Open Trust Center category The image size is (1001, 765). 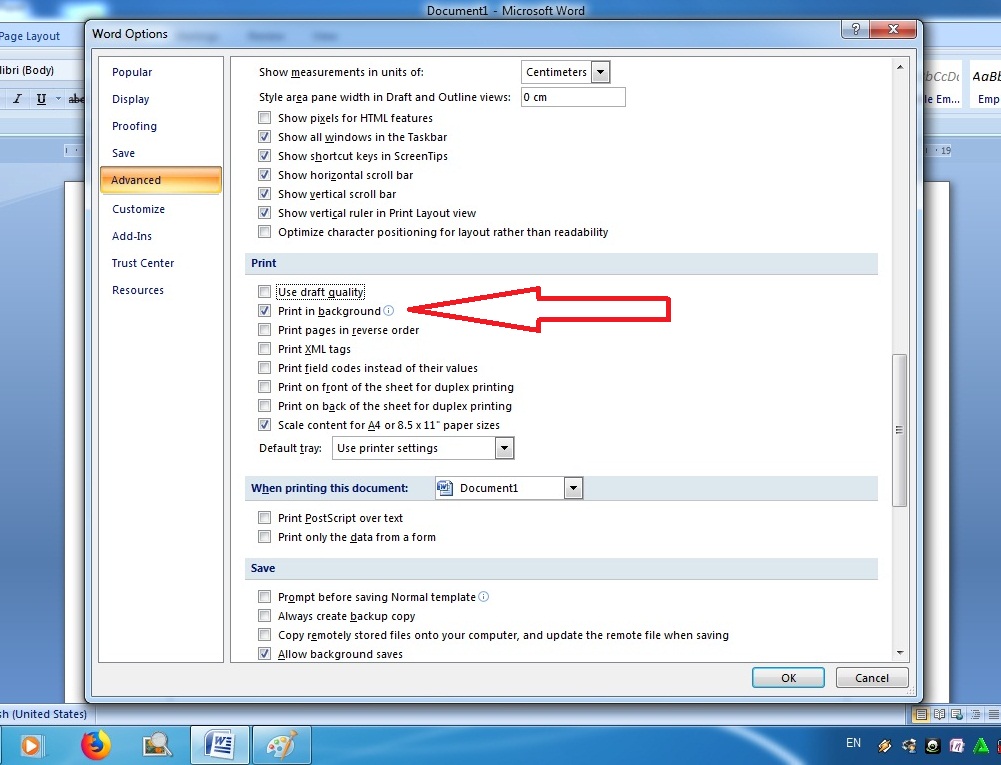click(x=143, y=263)
